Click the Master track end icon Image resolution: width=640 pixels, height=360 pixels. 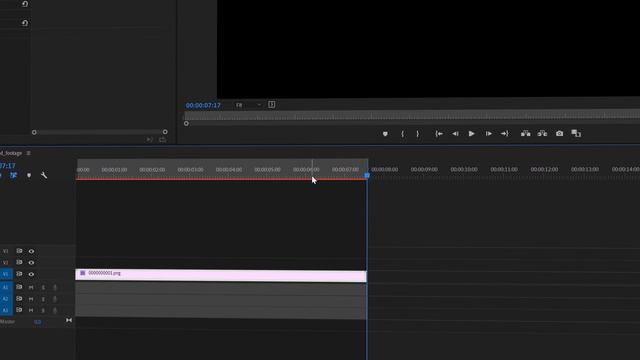69,320
